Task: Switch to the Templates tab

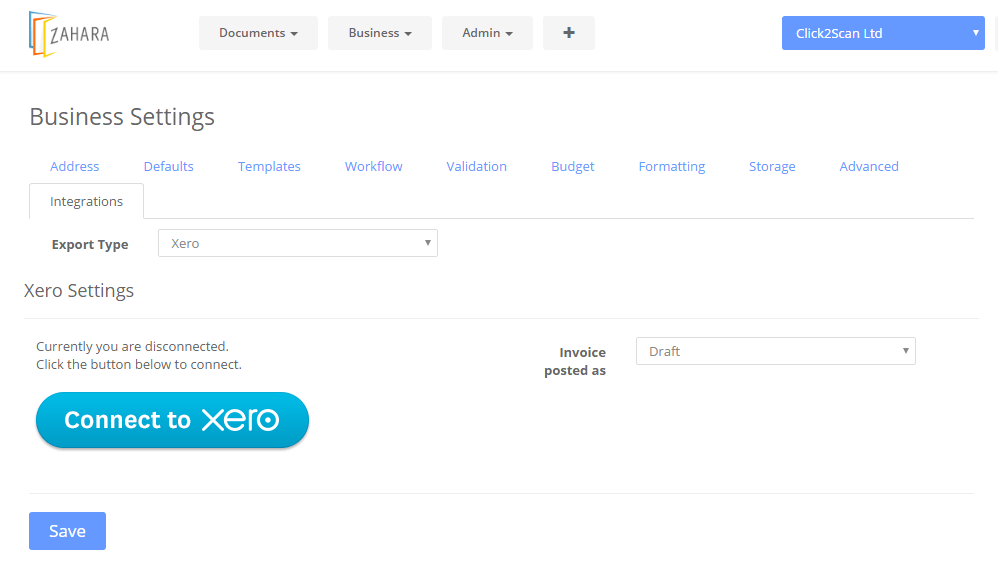Action: coord(269,166)
